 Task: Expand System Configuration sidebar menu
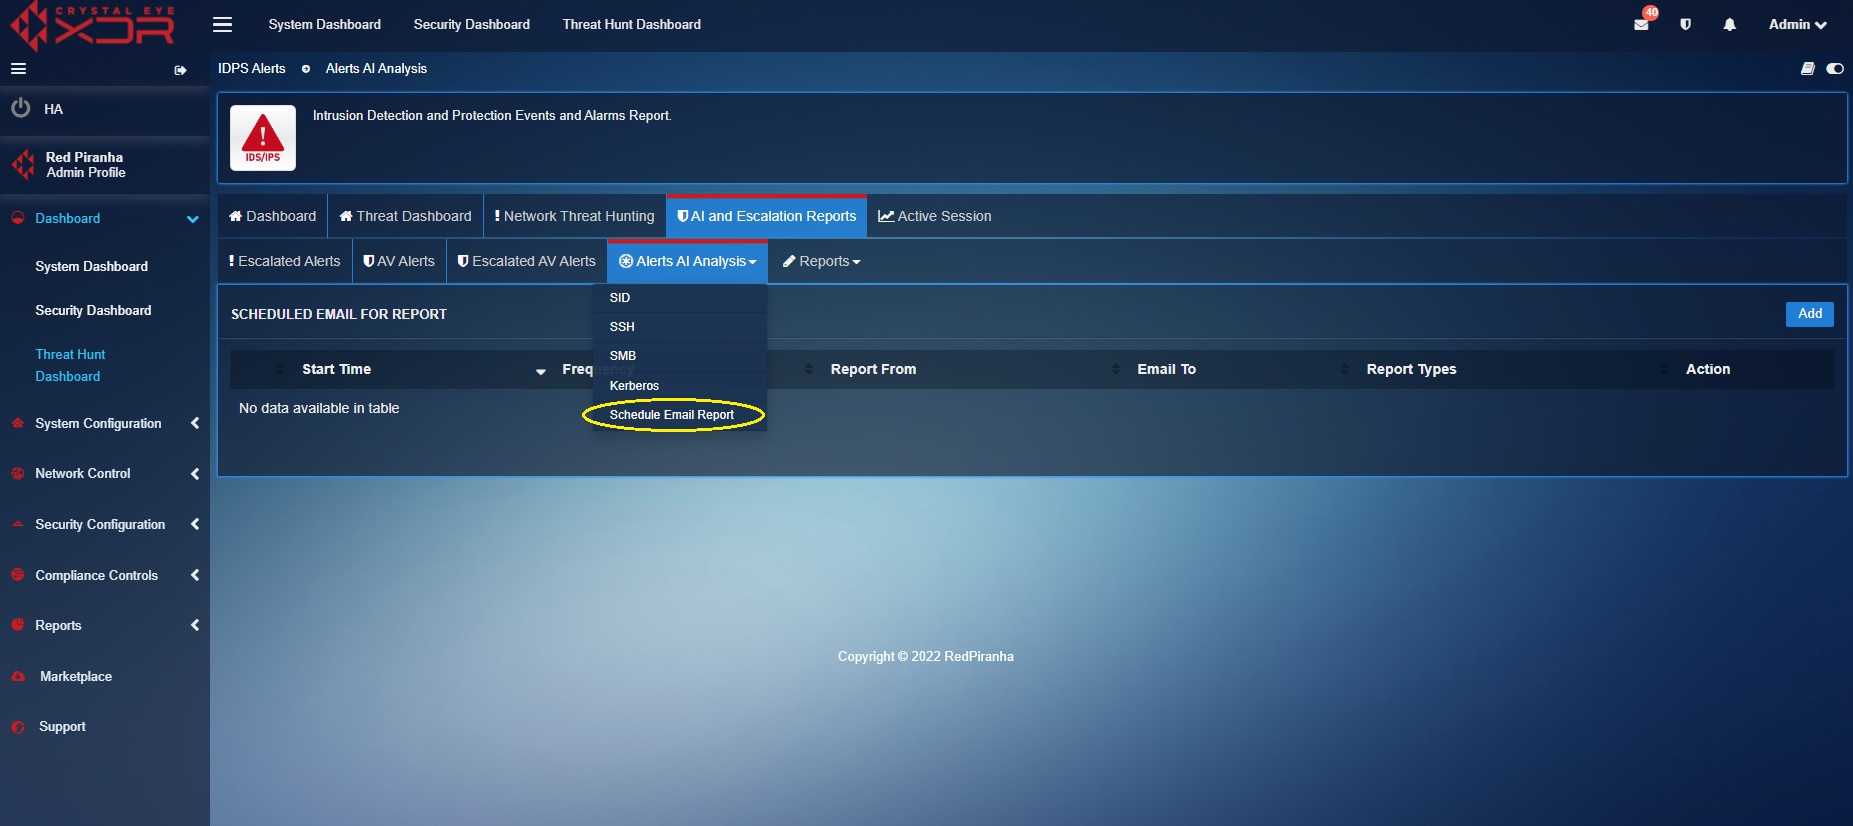195,423
